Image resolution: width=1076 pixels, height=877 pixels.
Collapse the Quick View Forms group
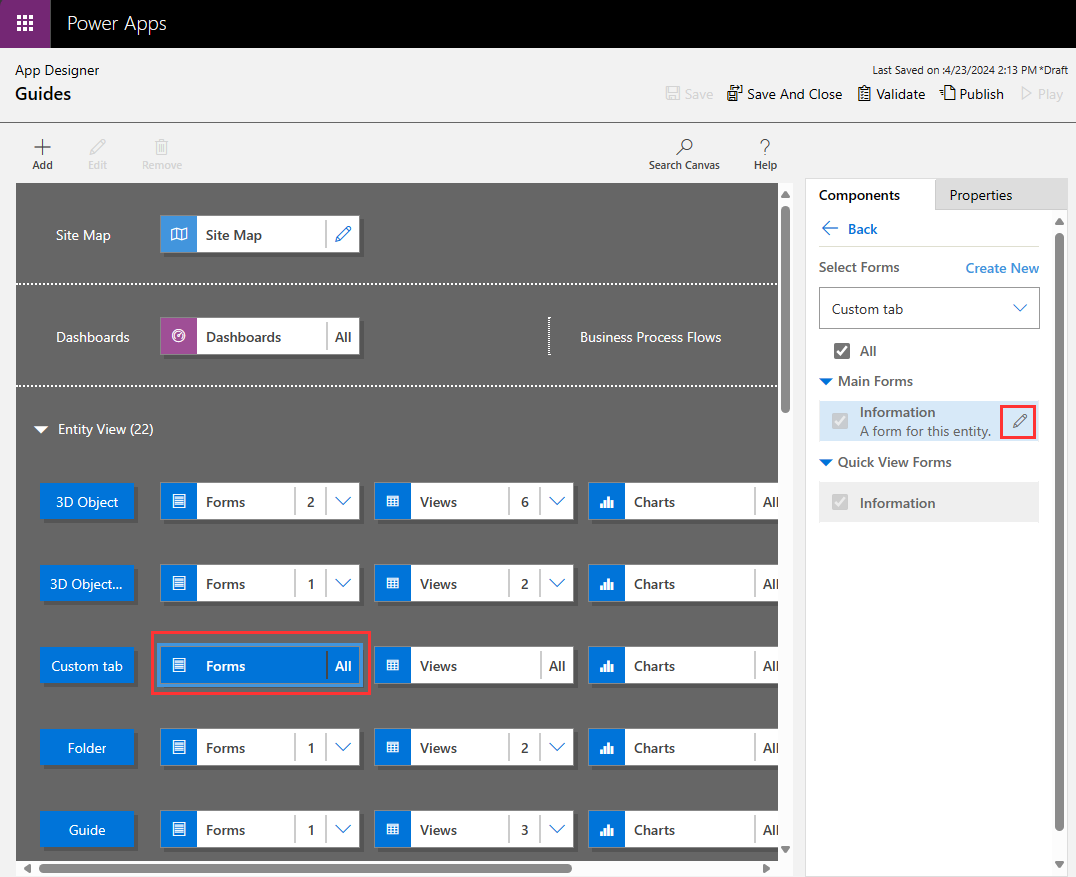coord(826,462)
